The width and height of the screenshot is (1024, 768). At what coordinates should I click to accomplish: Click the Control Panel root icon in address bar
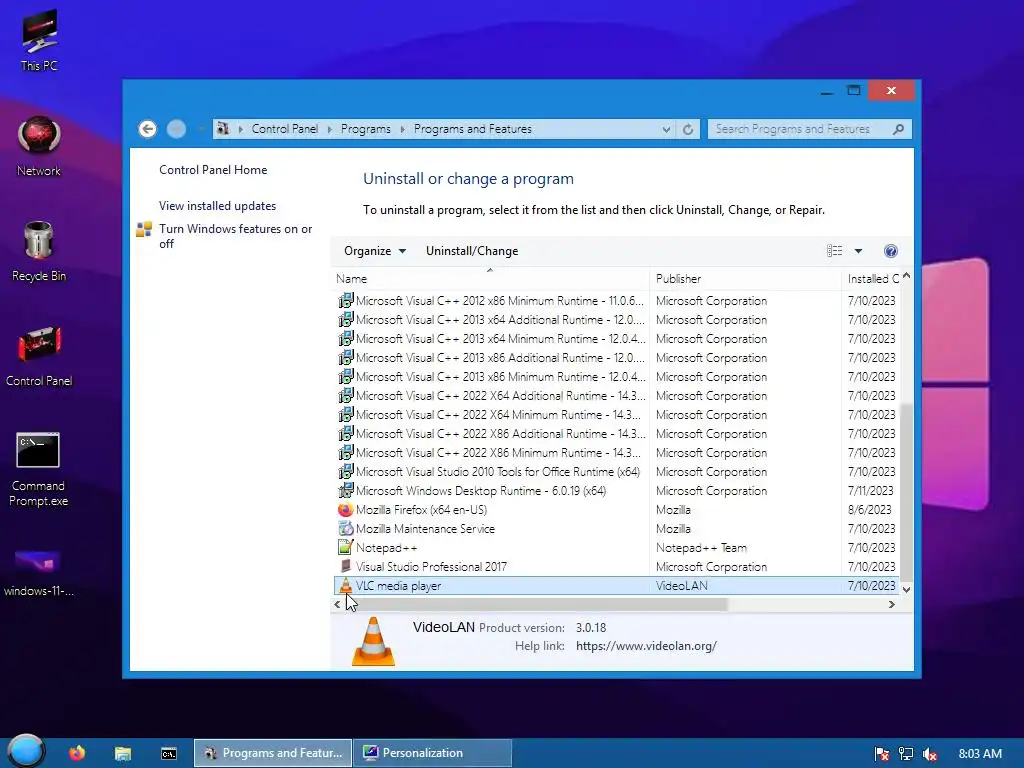[223, 129]
